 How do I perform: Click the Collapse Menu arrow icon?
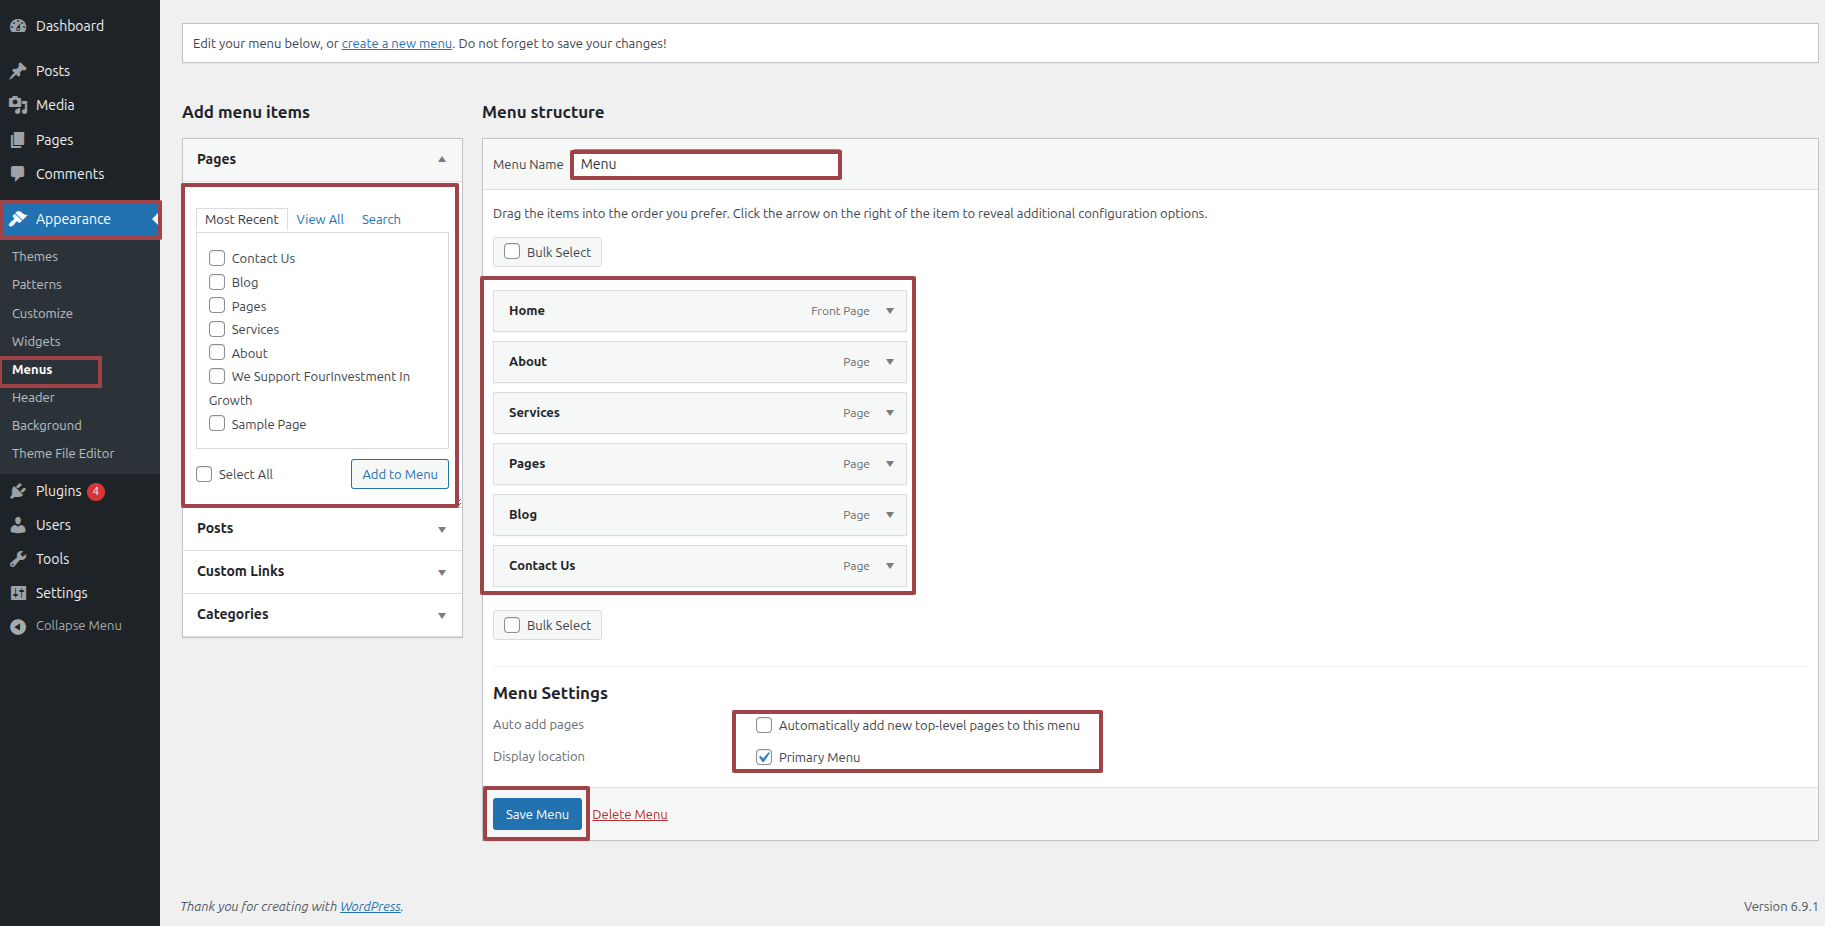18,626
